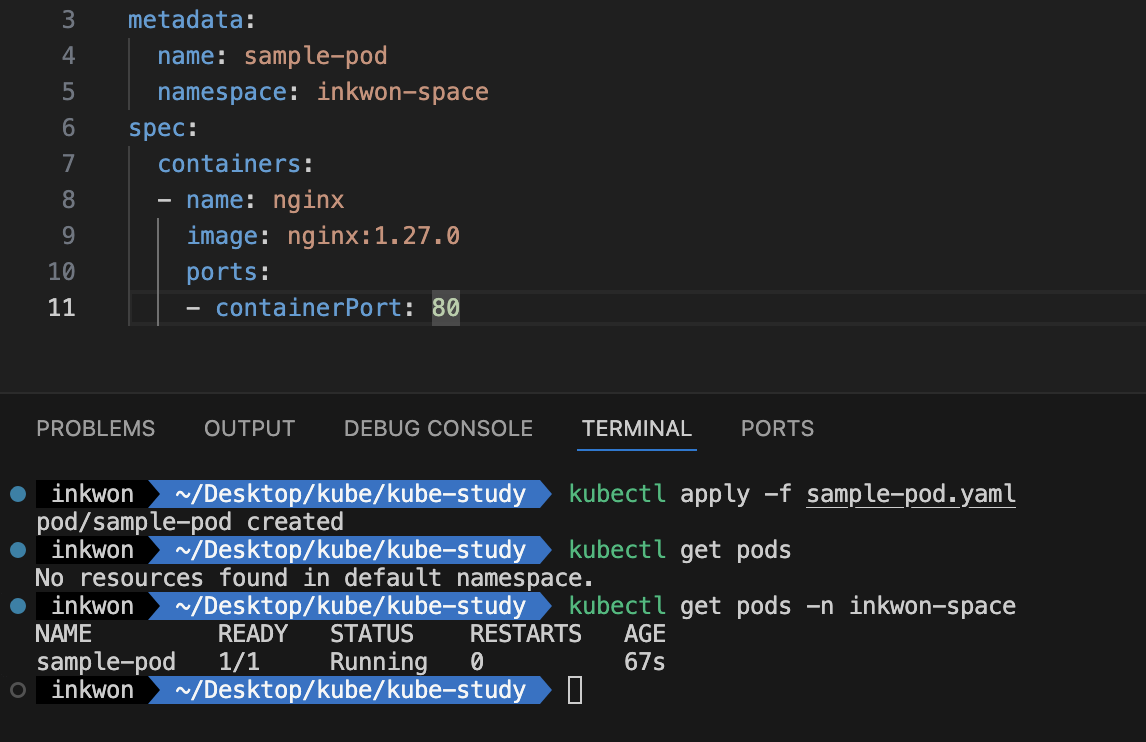
Task: Click the terminal cursor block at the last prompt
Action: (574, 690)
